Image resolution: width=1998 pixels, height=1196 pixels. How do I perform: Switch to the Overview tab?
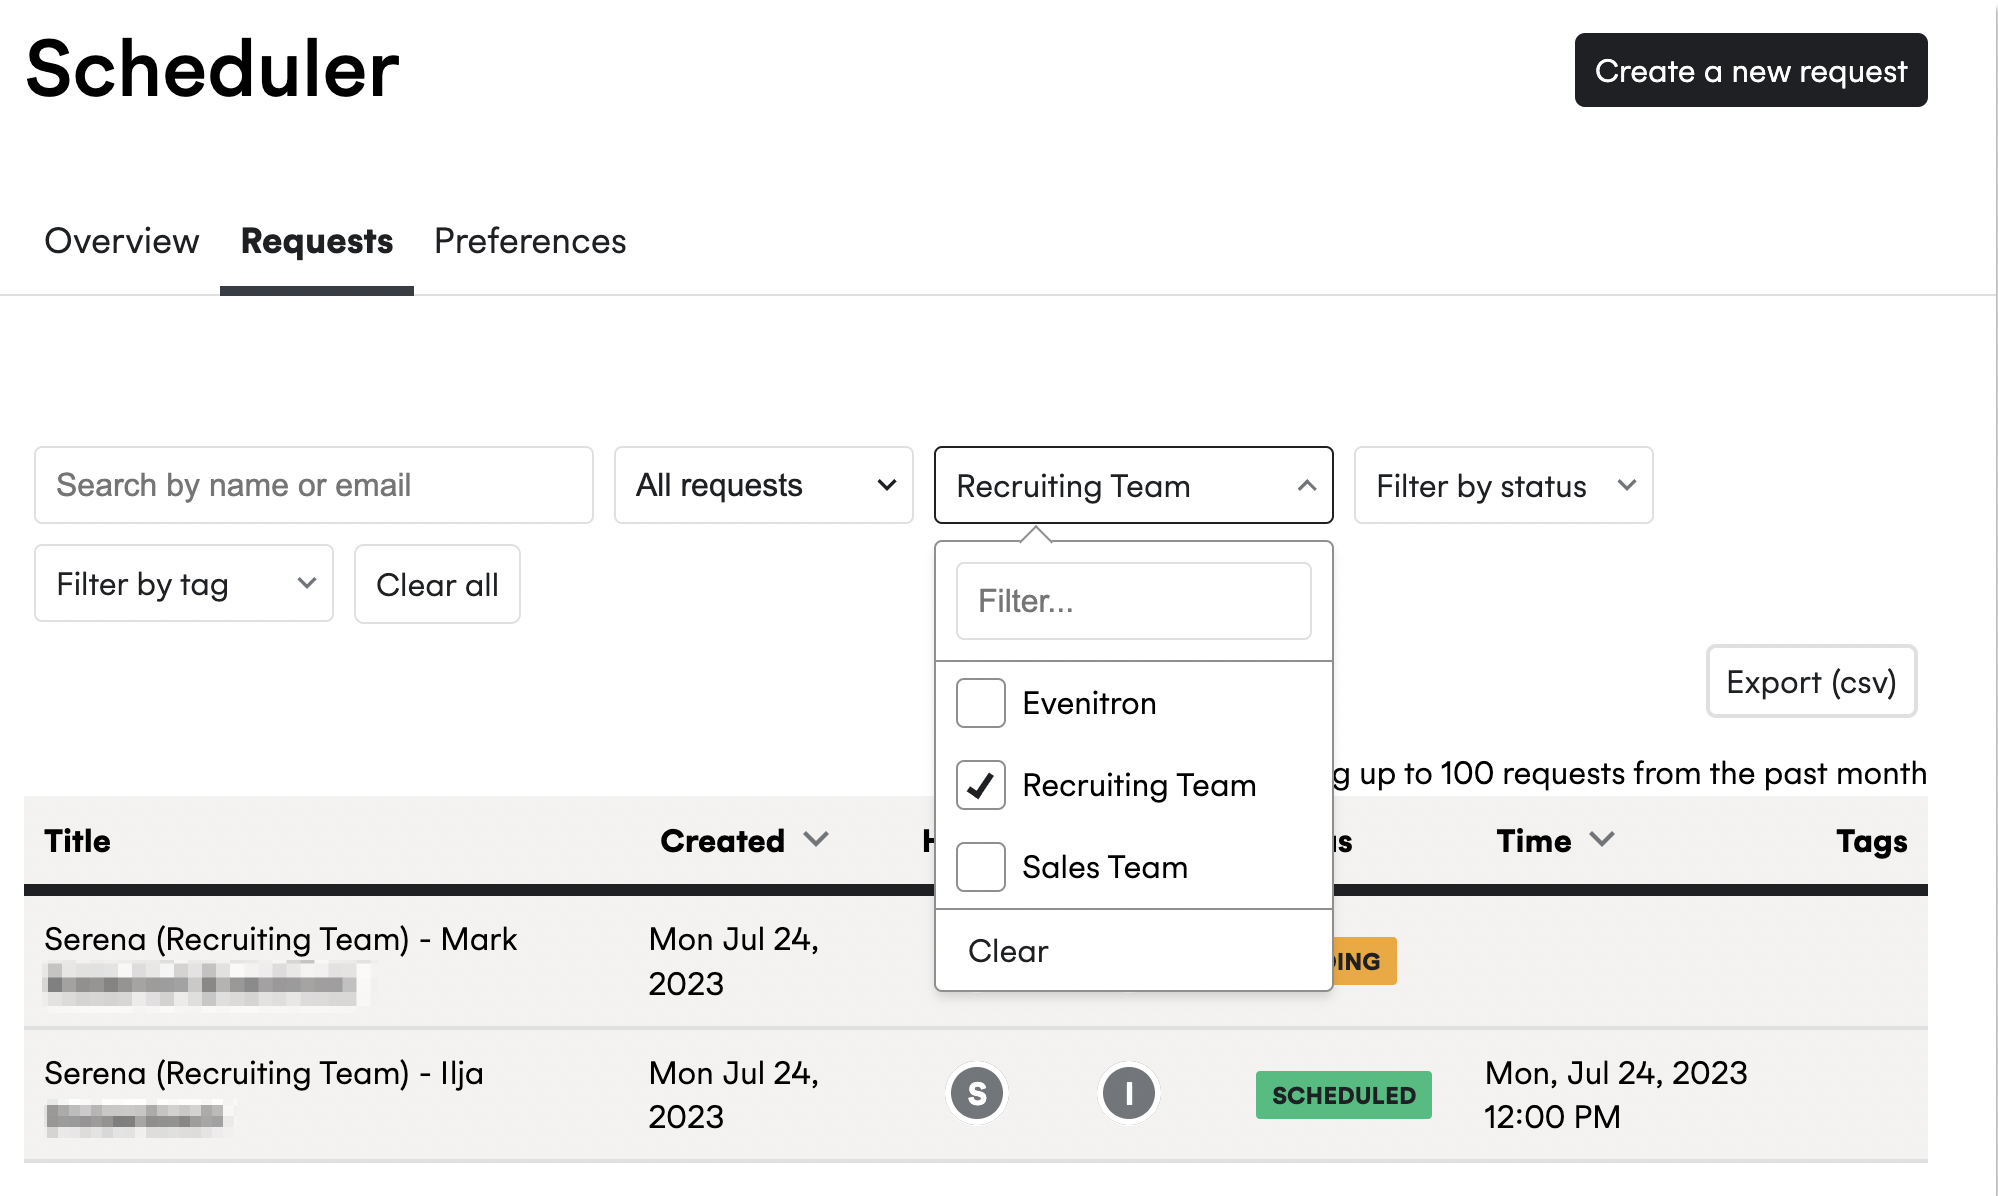(122, 241)
